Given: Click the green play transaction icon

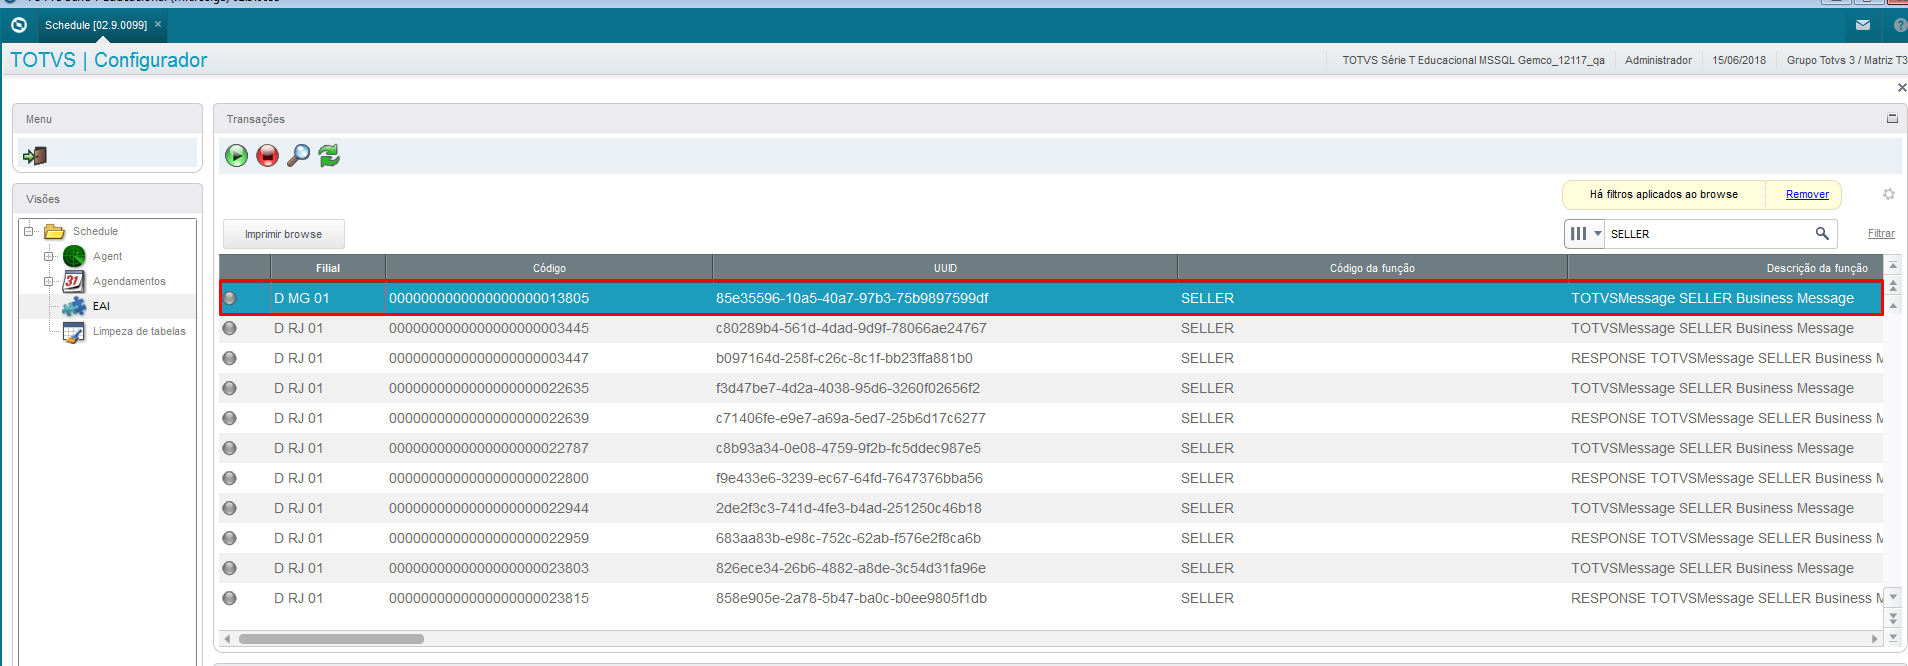Looking at the screenshot, I should 236,155.
